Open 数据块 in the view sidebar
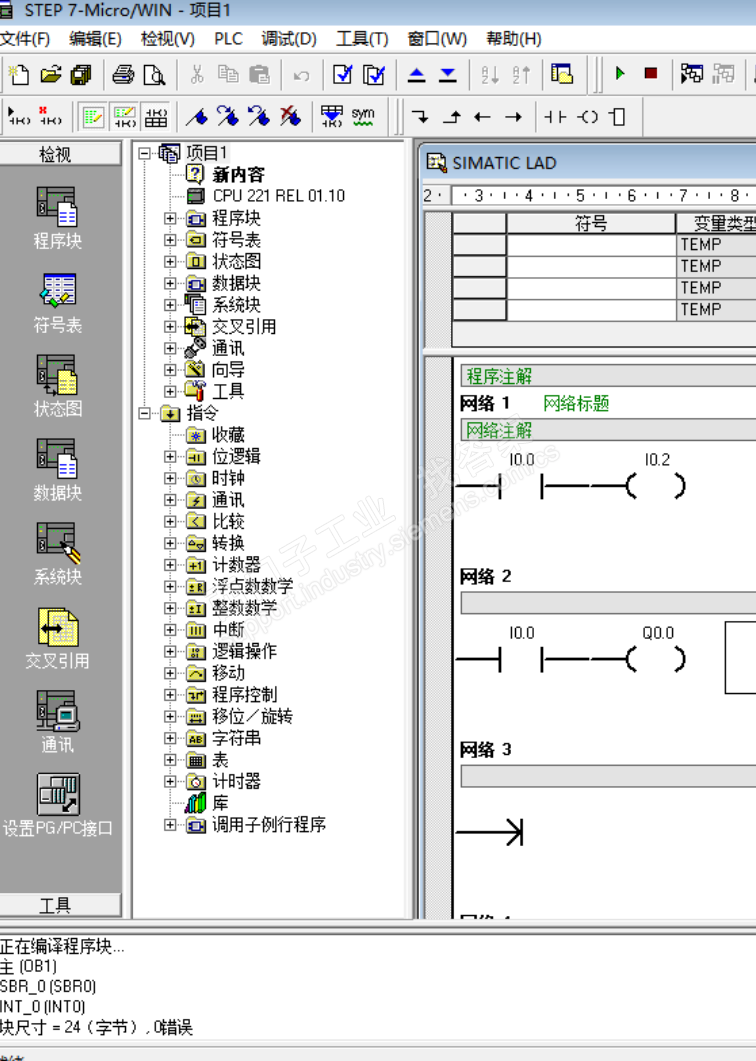756x1061 pixels. tap(58, 470)
